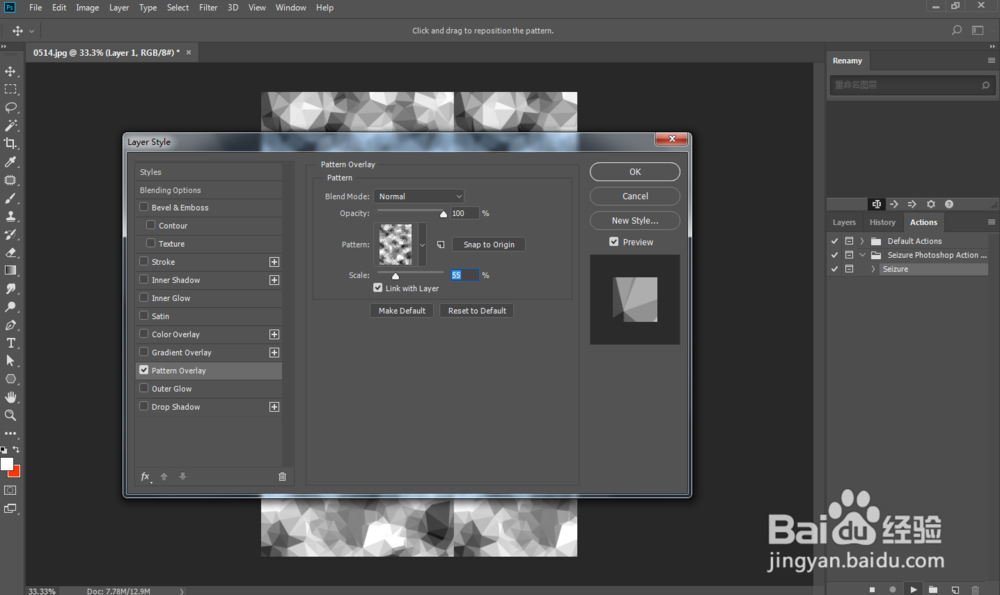Click the Scale percentage input field

point(464,275)
